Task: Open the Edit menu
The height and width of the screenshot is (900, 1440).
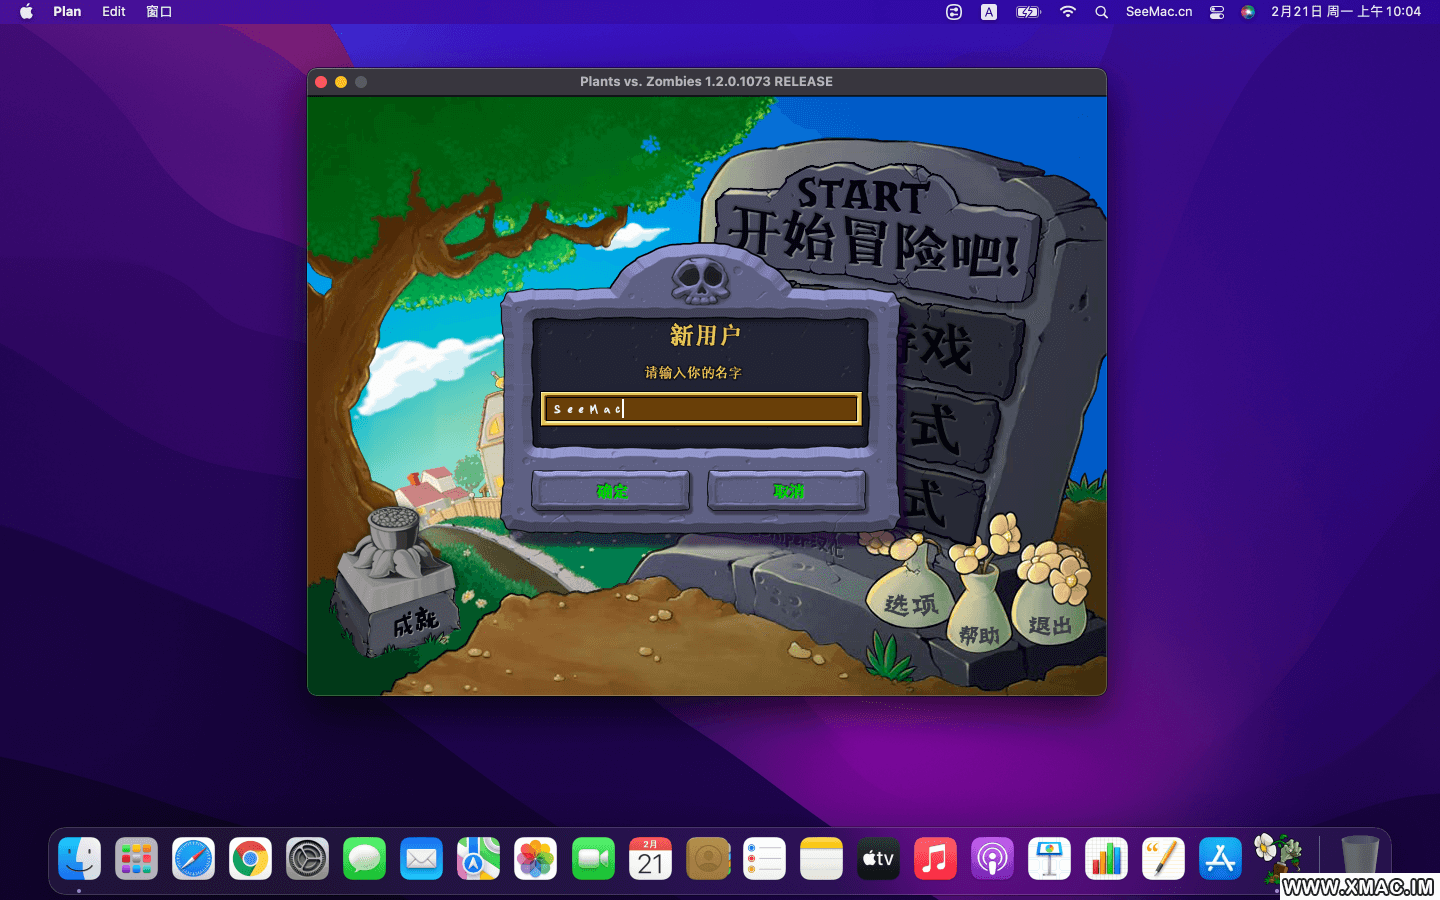Action: [114, 12]
